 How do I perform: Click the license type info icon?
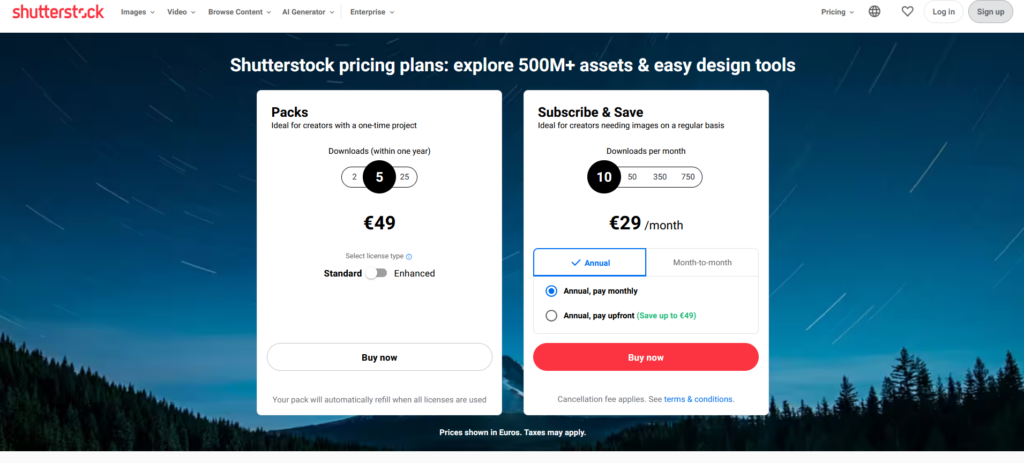coord(409,256)
